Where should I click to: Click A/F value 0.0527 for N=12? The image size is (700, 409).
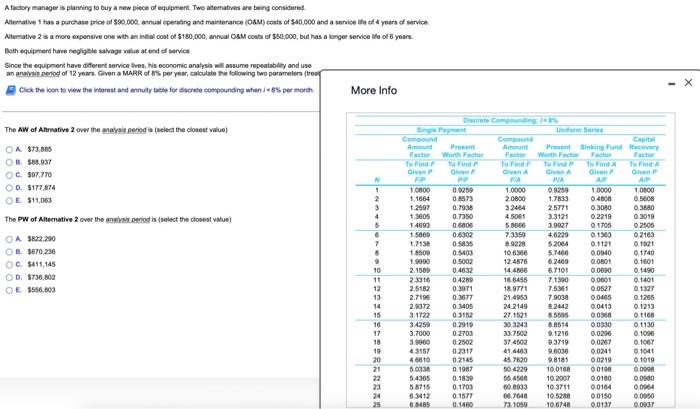point(601,289)
